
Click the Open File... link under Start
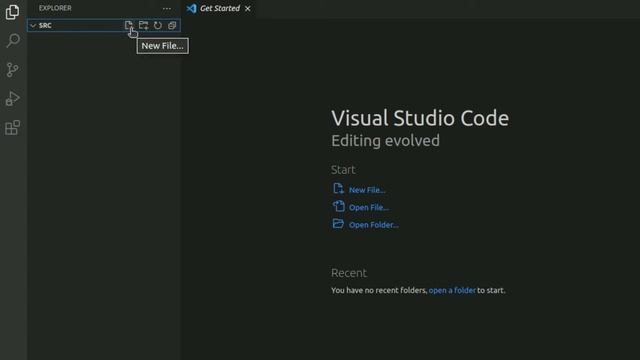[x=369, y=207]
